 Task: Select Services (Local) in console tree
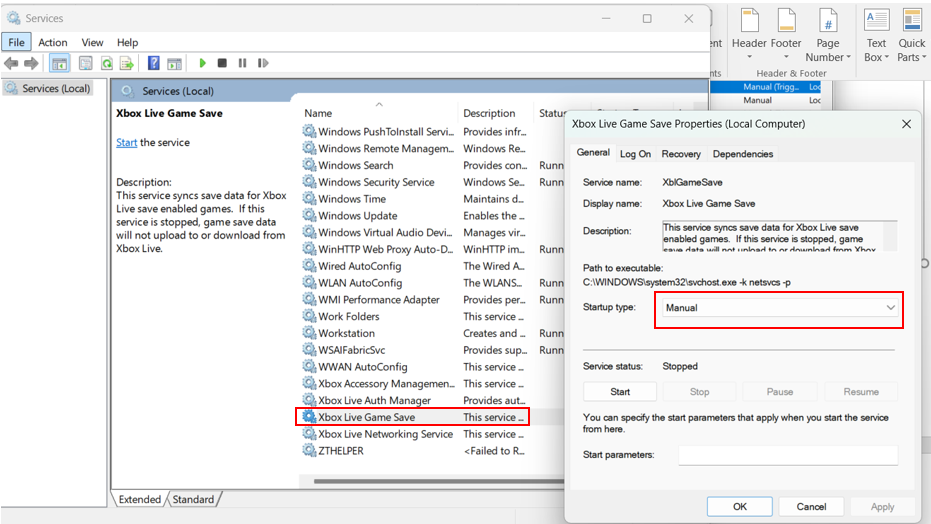coord(48,88)
